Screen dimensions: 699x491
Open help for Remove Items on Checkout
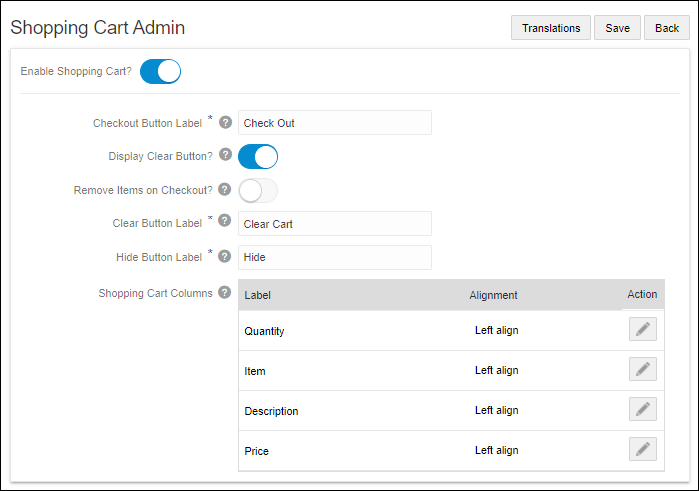(x=225, y=190)
